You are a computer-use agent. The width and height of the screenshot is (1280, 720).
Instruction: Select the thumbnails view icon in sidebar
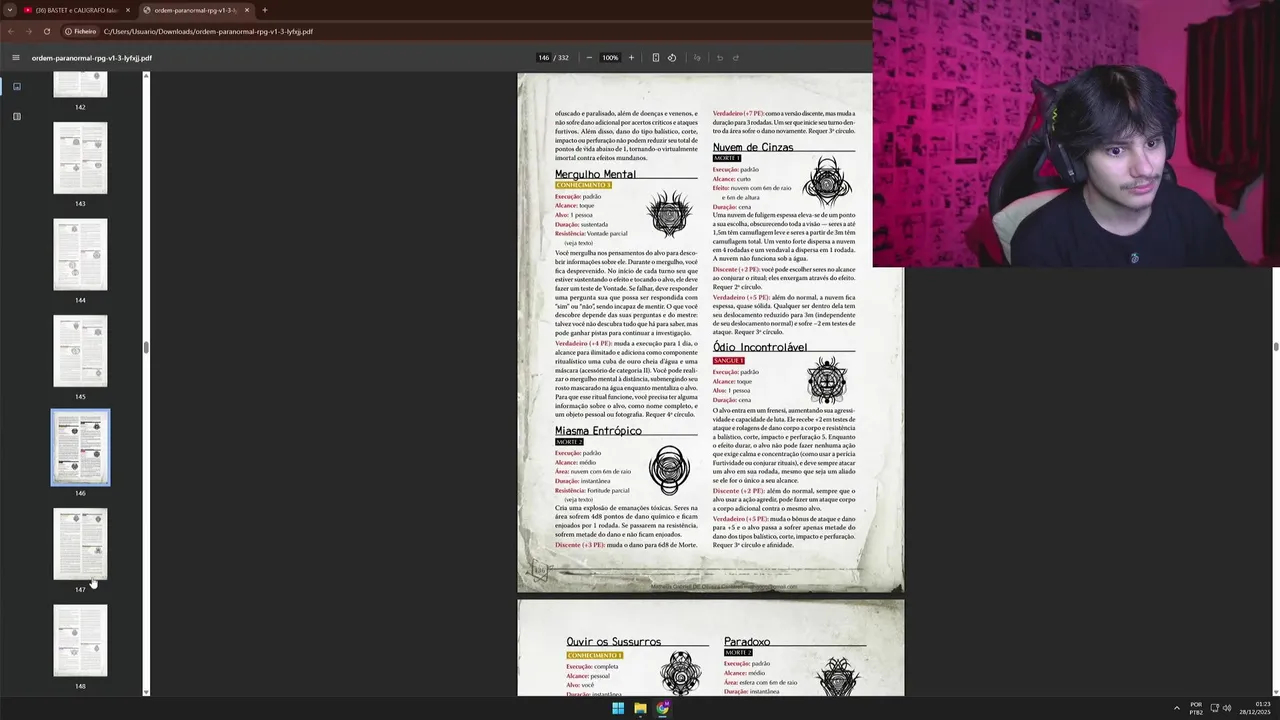(x=16, y=87)
